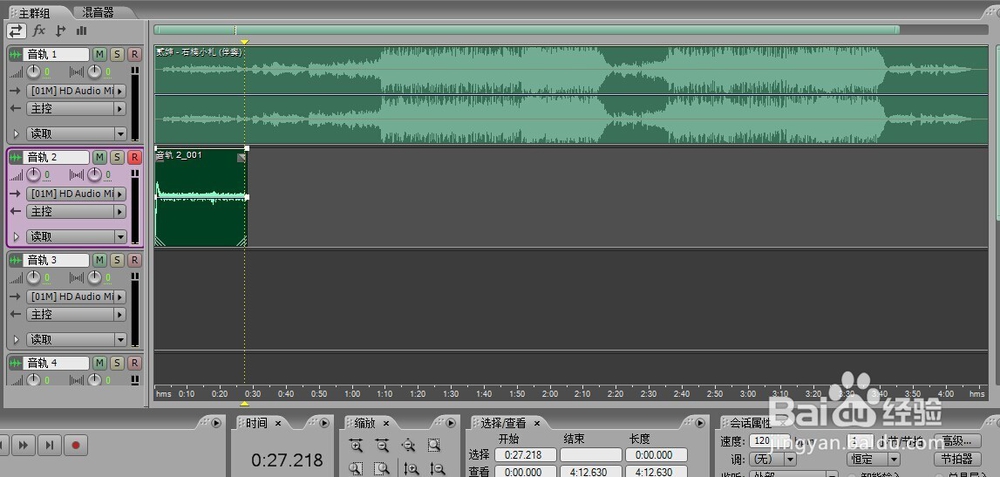Open 音轨 2 output 主控 menu
Viewport: 1000px width, 477px height.
[76, 211]
